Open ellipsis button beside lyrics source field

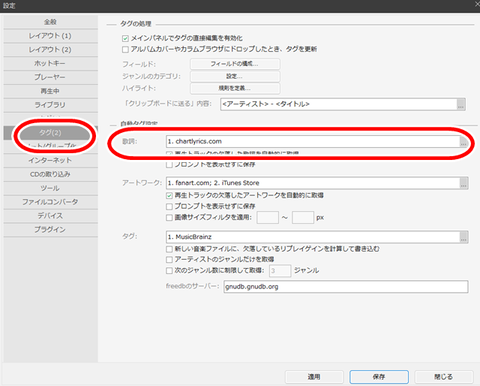464,142
